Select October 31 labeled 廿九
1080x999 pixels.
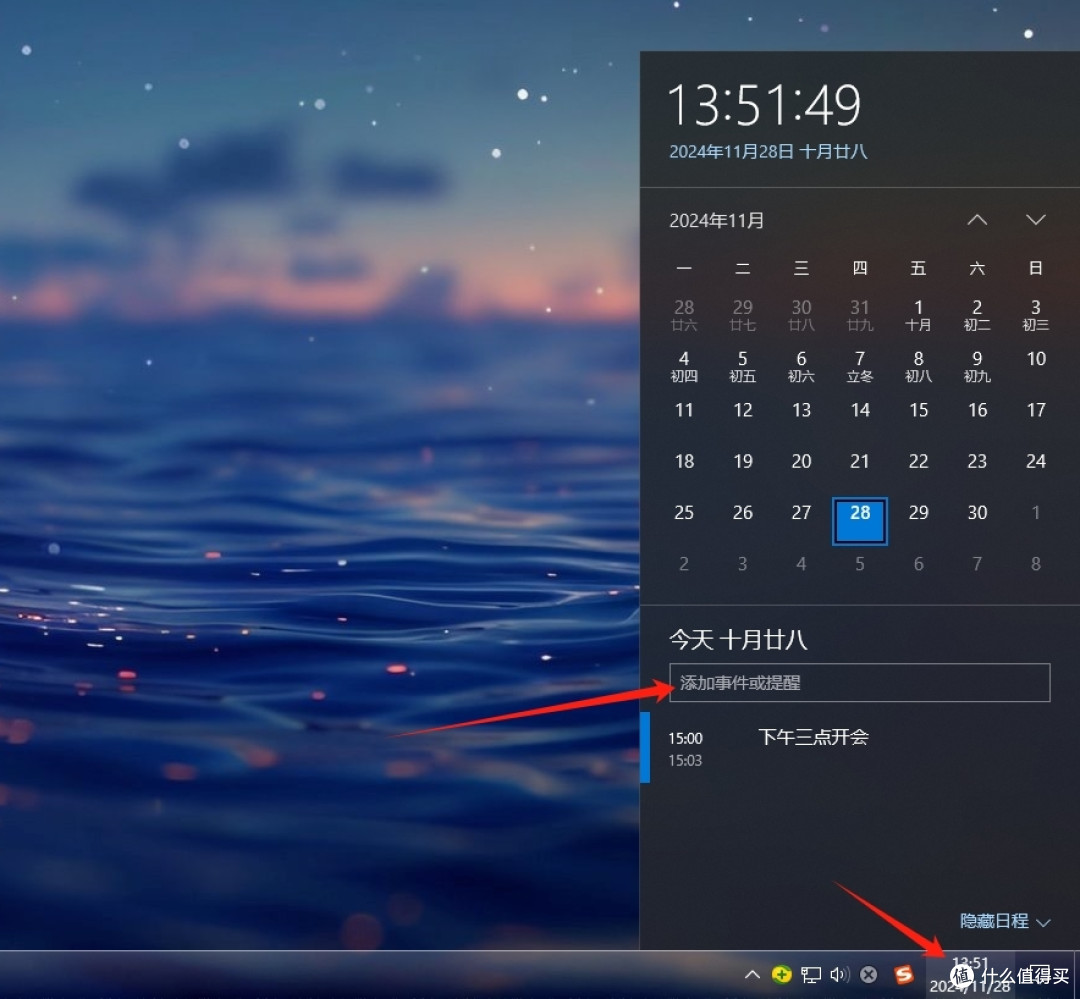pyautogui.click(x=860, y=315)
